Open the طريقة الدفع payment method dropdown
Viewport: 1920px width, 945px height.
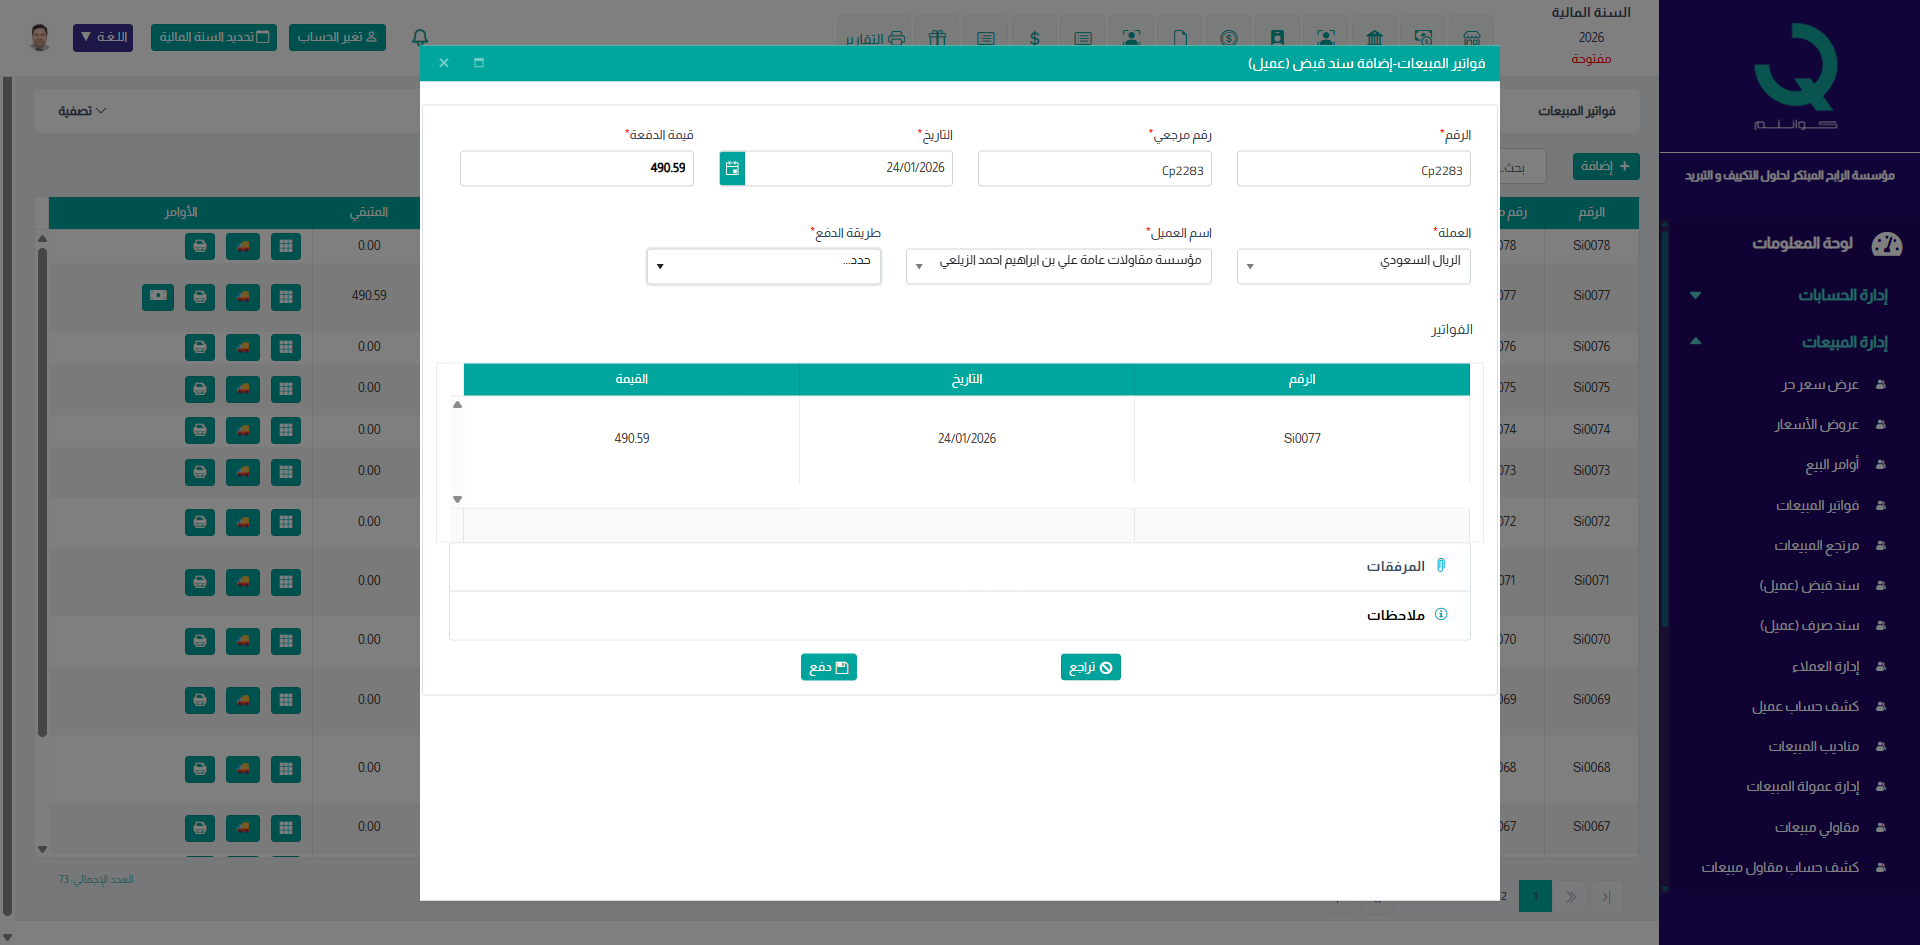763,266
